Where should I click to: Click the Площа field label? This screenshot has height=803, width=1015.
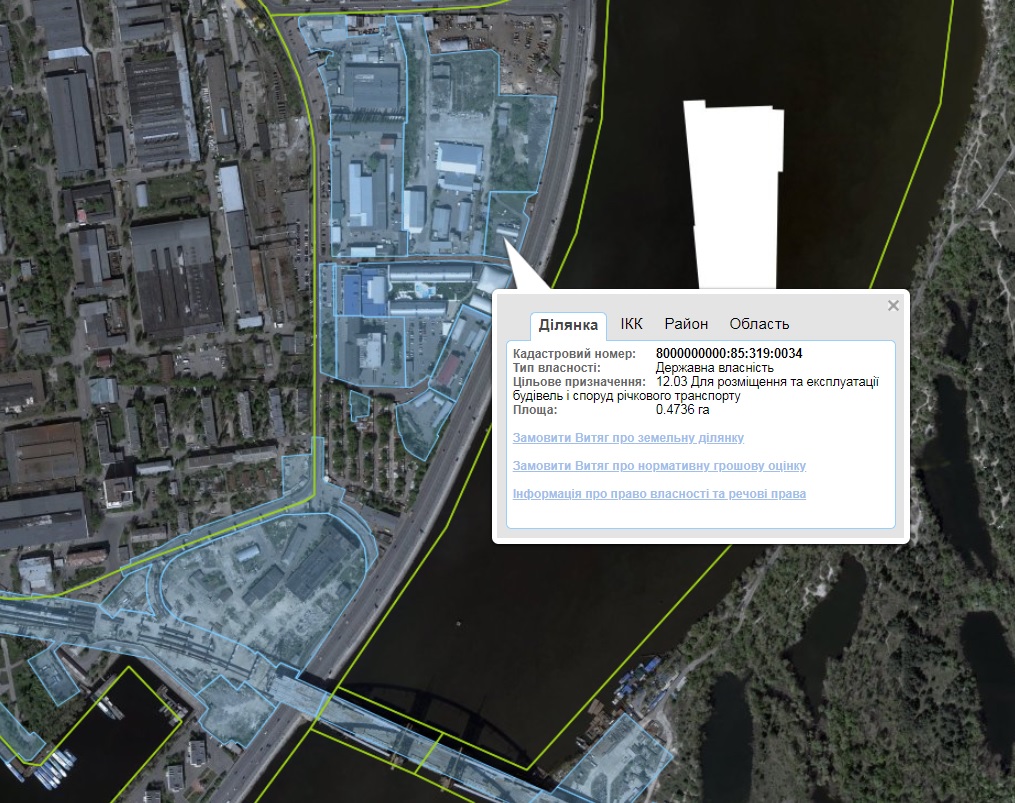(535, 410)
